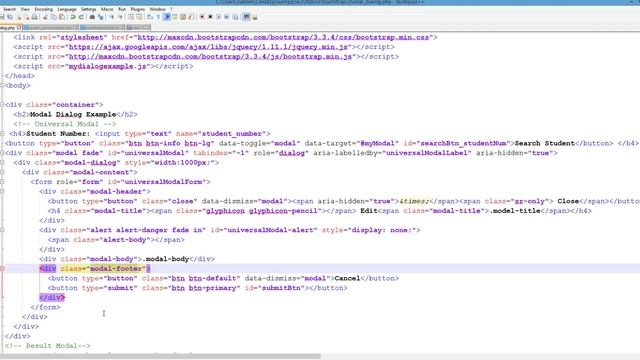Click the "Student Number:" text in code
640x360 pixels.
(x=58, y=133)
